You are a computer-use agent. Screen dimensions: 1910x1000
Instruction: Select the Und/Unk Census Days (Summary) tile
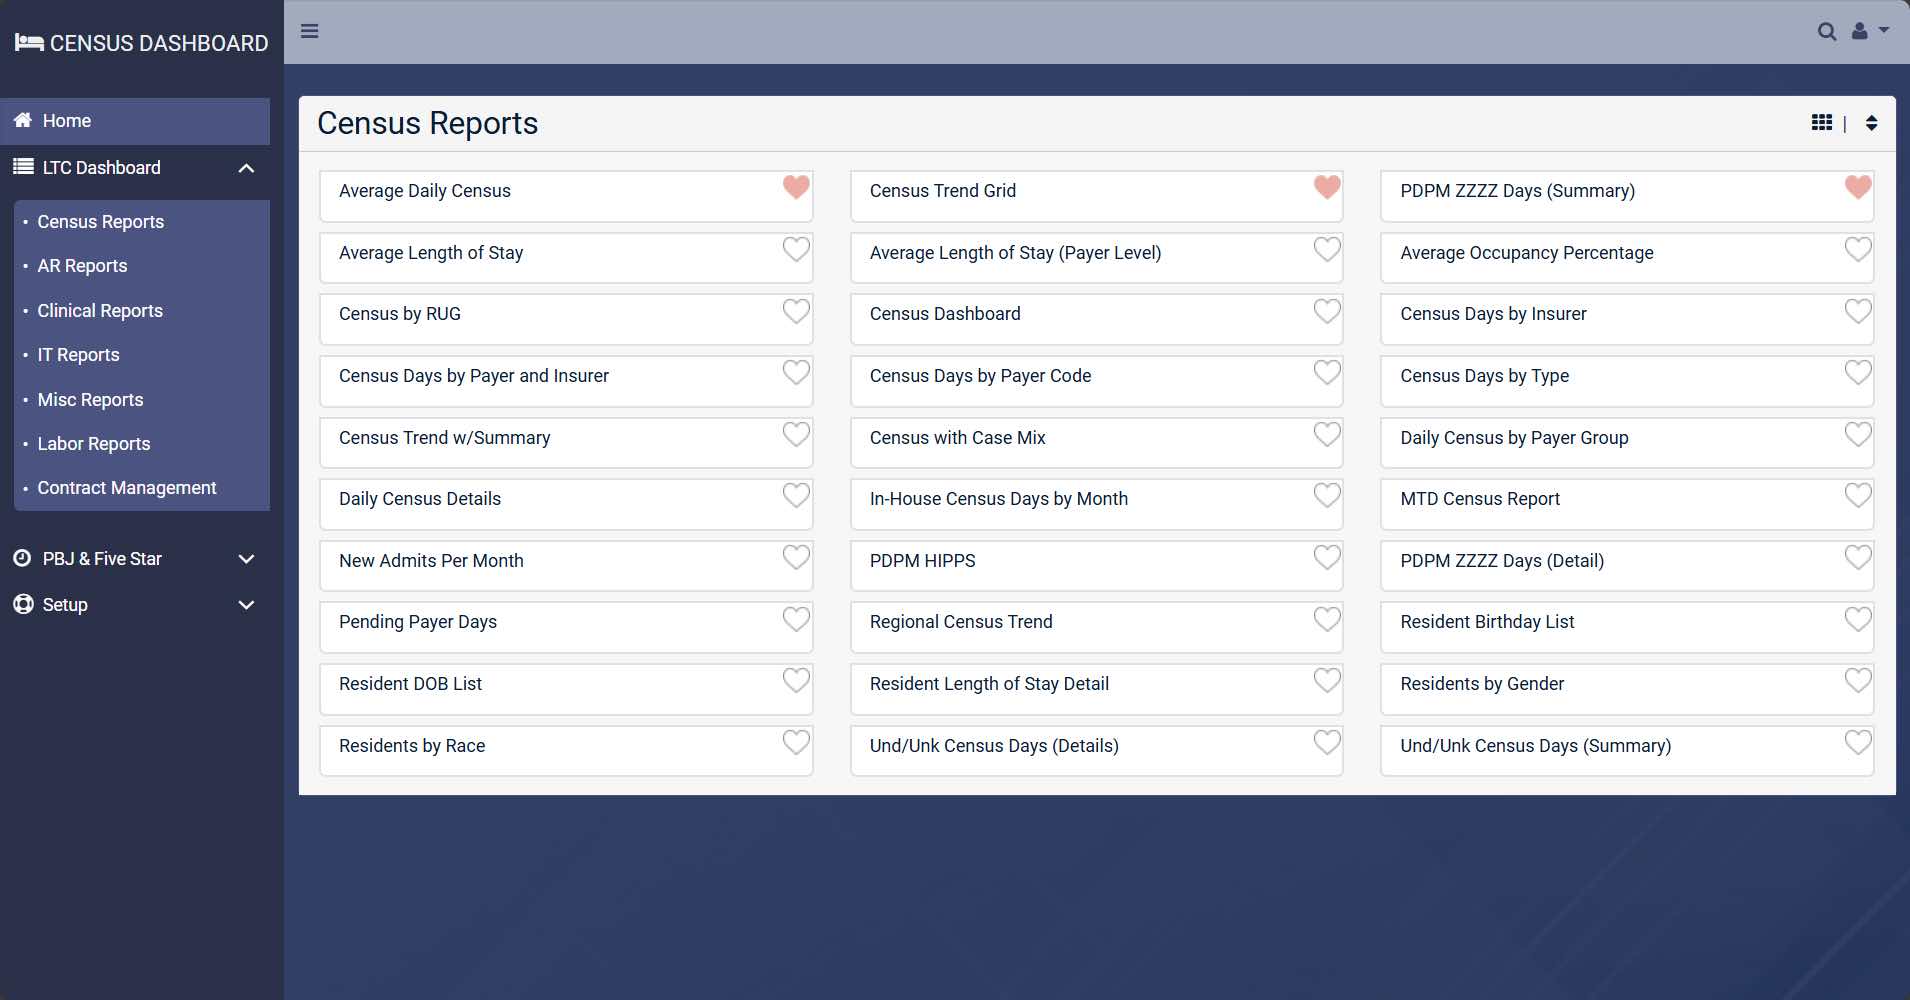pyautogui.click(x=1535, y=746)
